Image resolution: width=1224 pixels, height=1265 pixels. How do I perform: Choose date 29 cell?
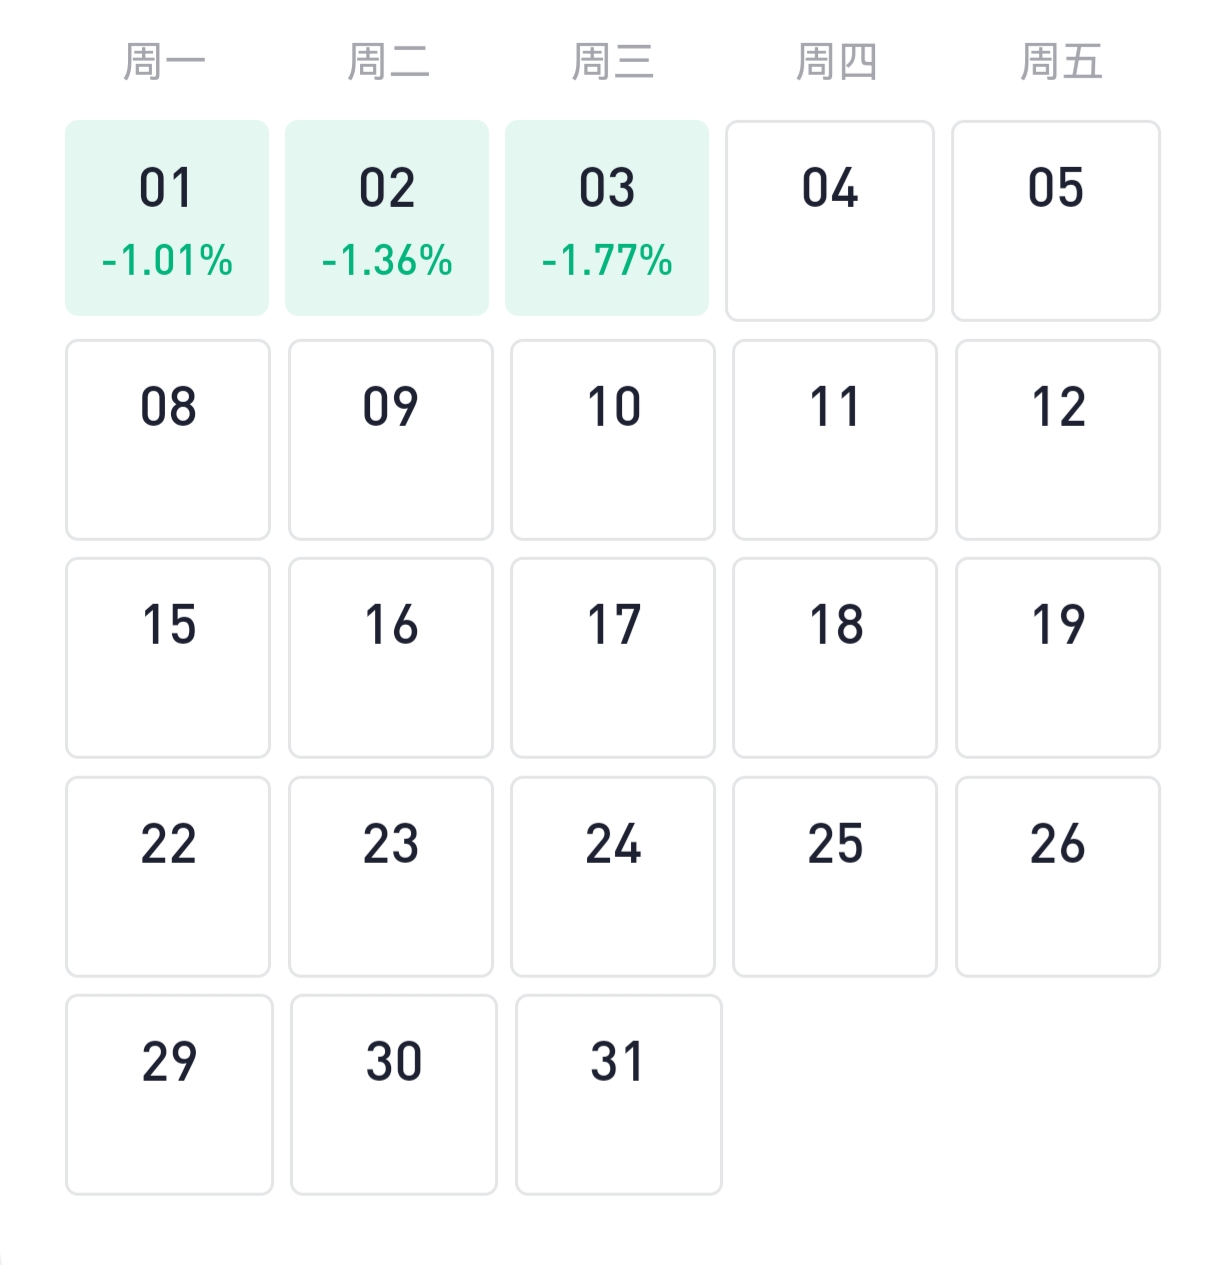point(169,1094)
